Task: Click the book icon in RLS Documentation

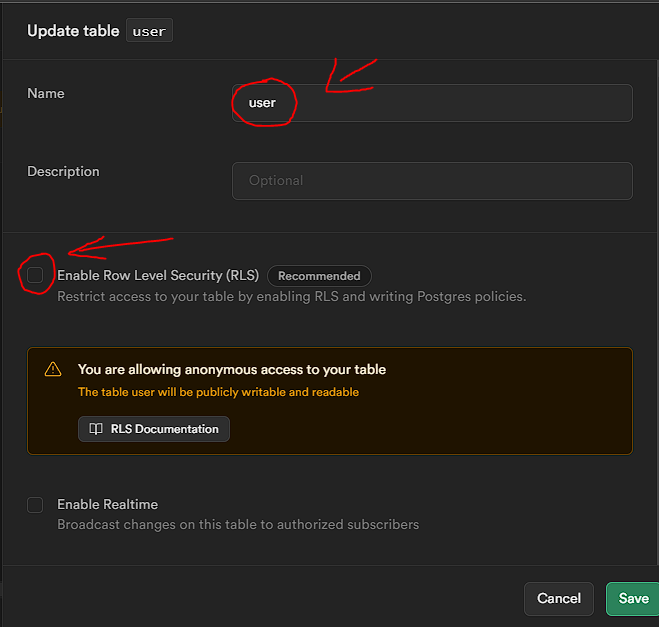Action: pyautogui.click(x=96, y=429)
